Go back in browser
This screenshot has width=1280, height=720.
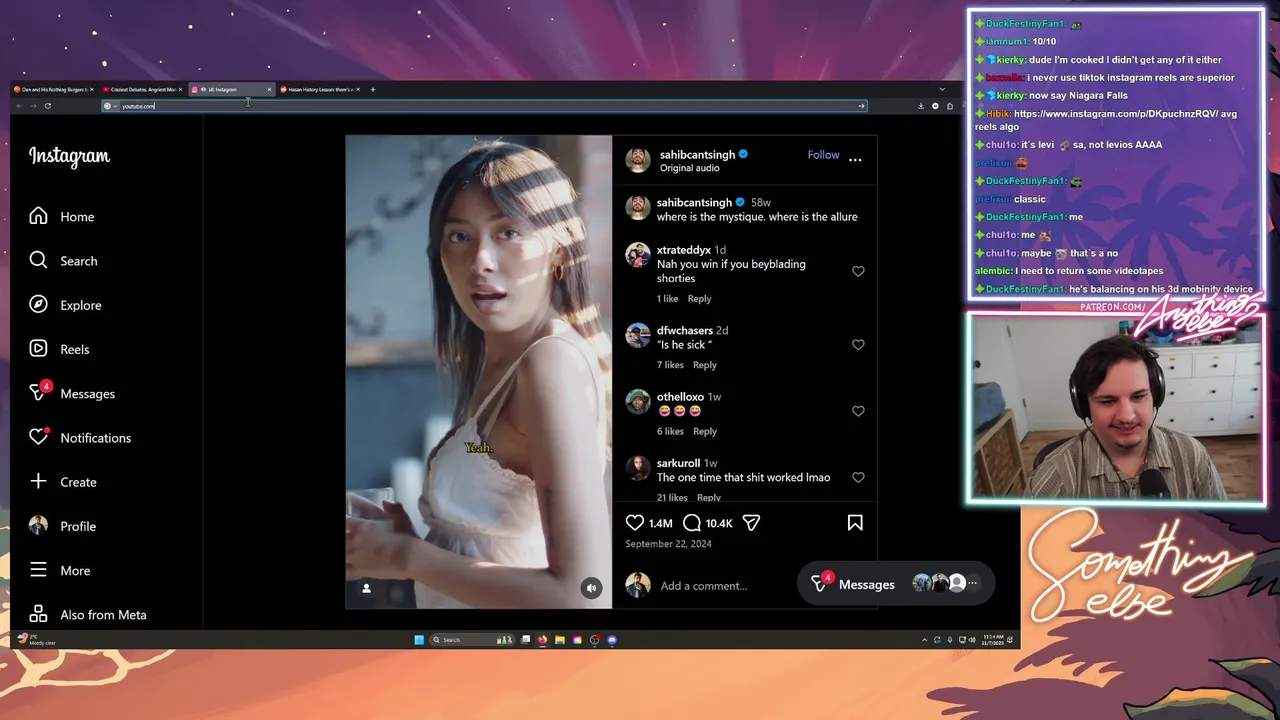click(19, 106)
